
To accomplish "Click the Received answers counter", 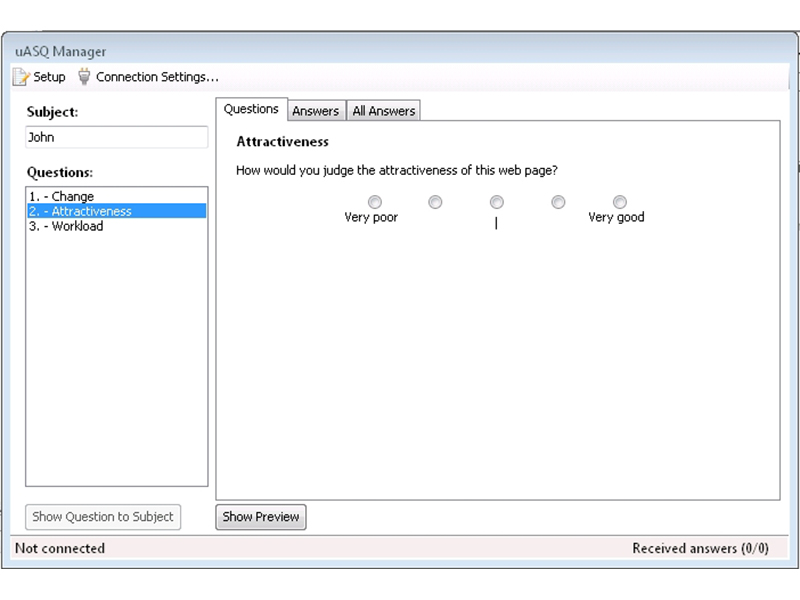I will [x=700, y=548].
